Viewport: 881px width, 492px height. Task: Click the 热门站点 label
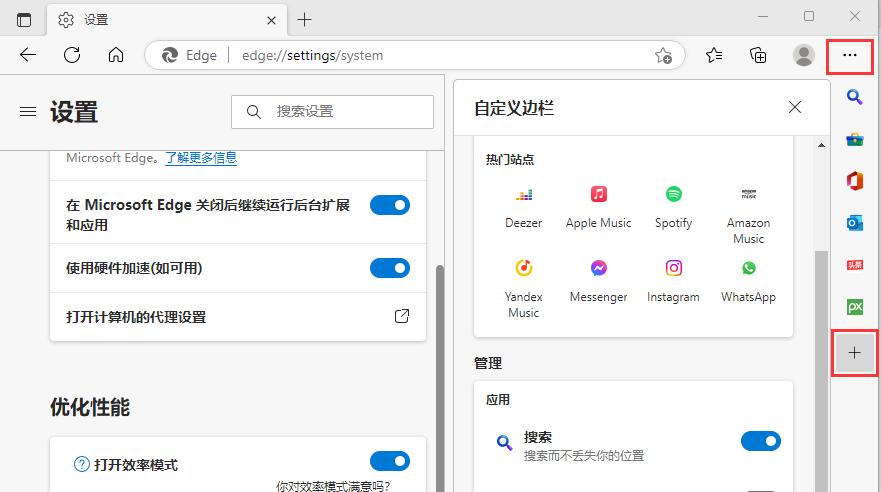pyautogui.click(x=510, y=160)
